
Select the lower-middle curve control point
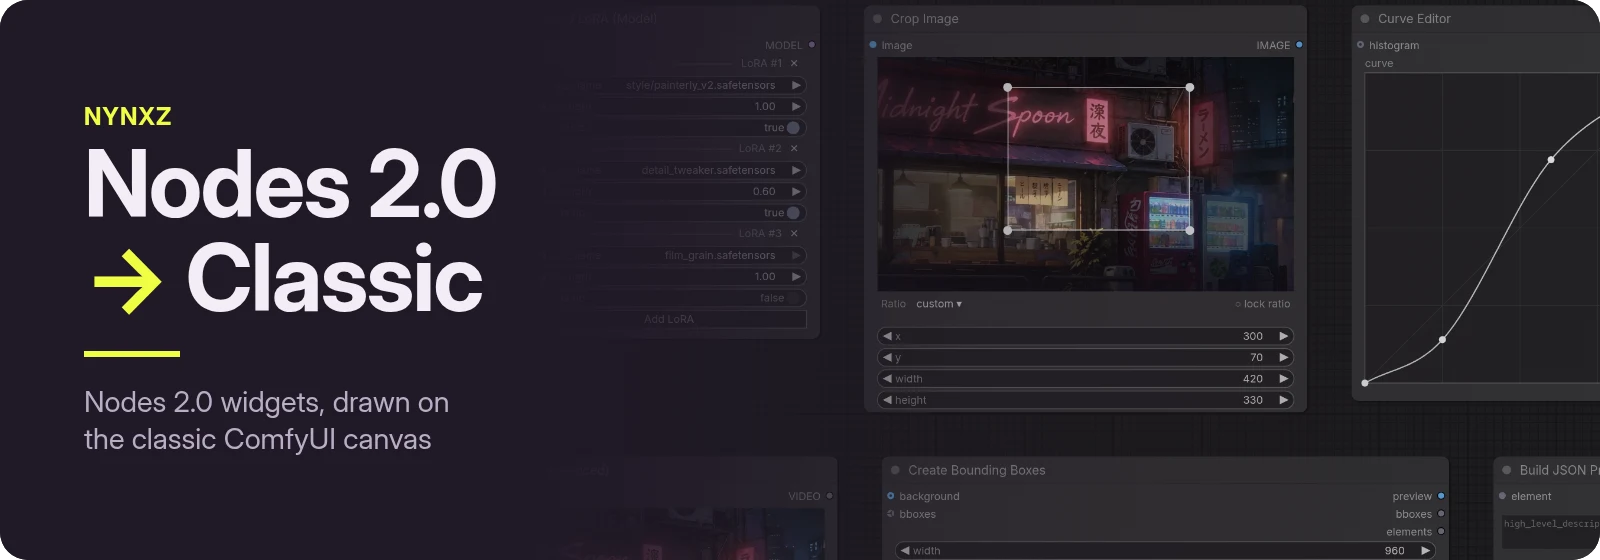point(1442,340)
